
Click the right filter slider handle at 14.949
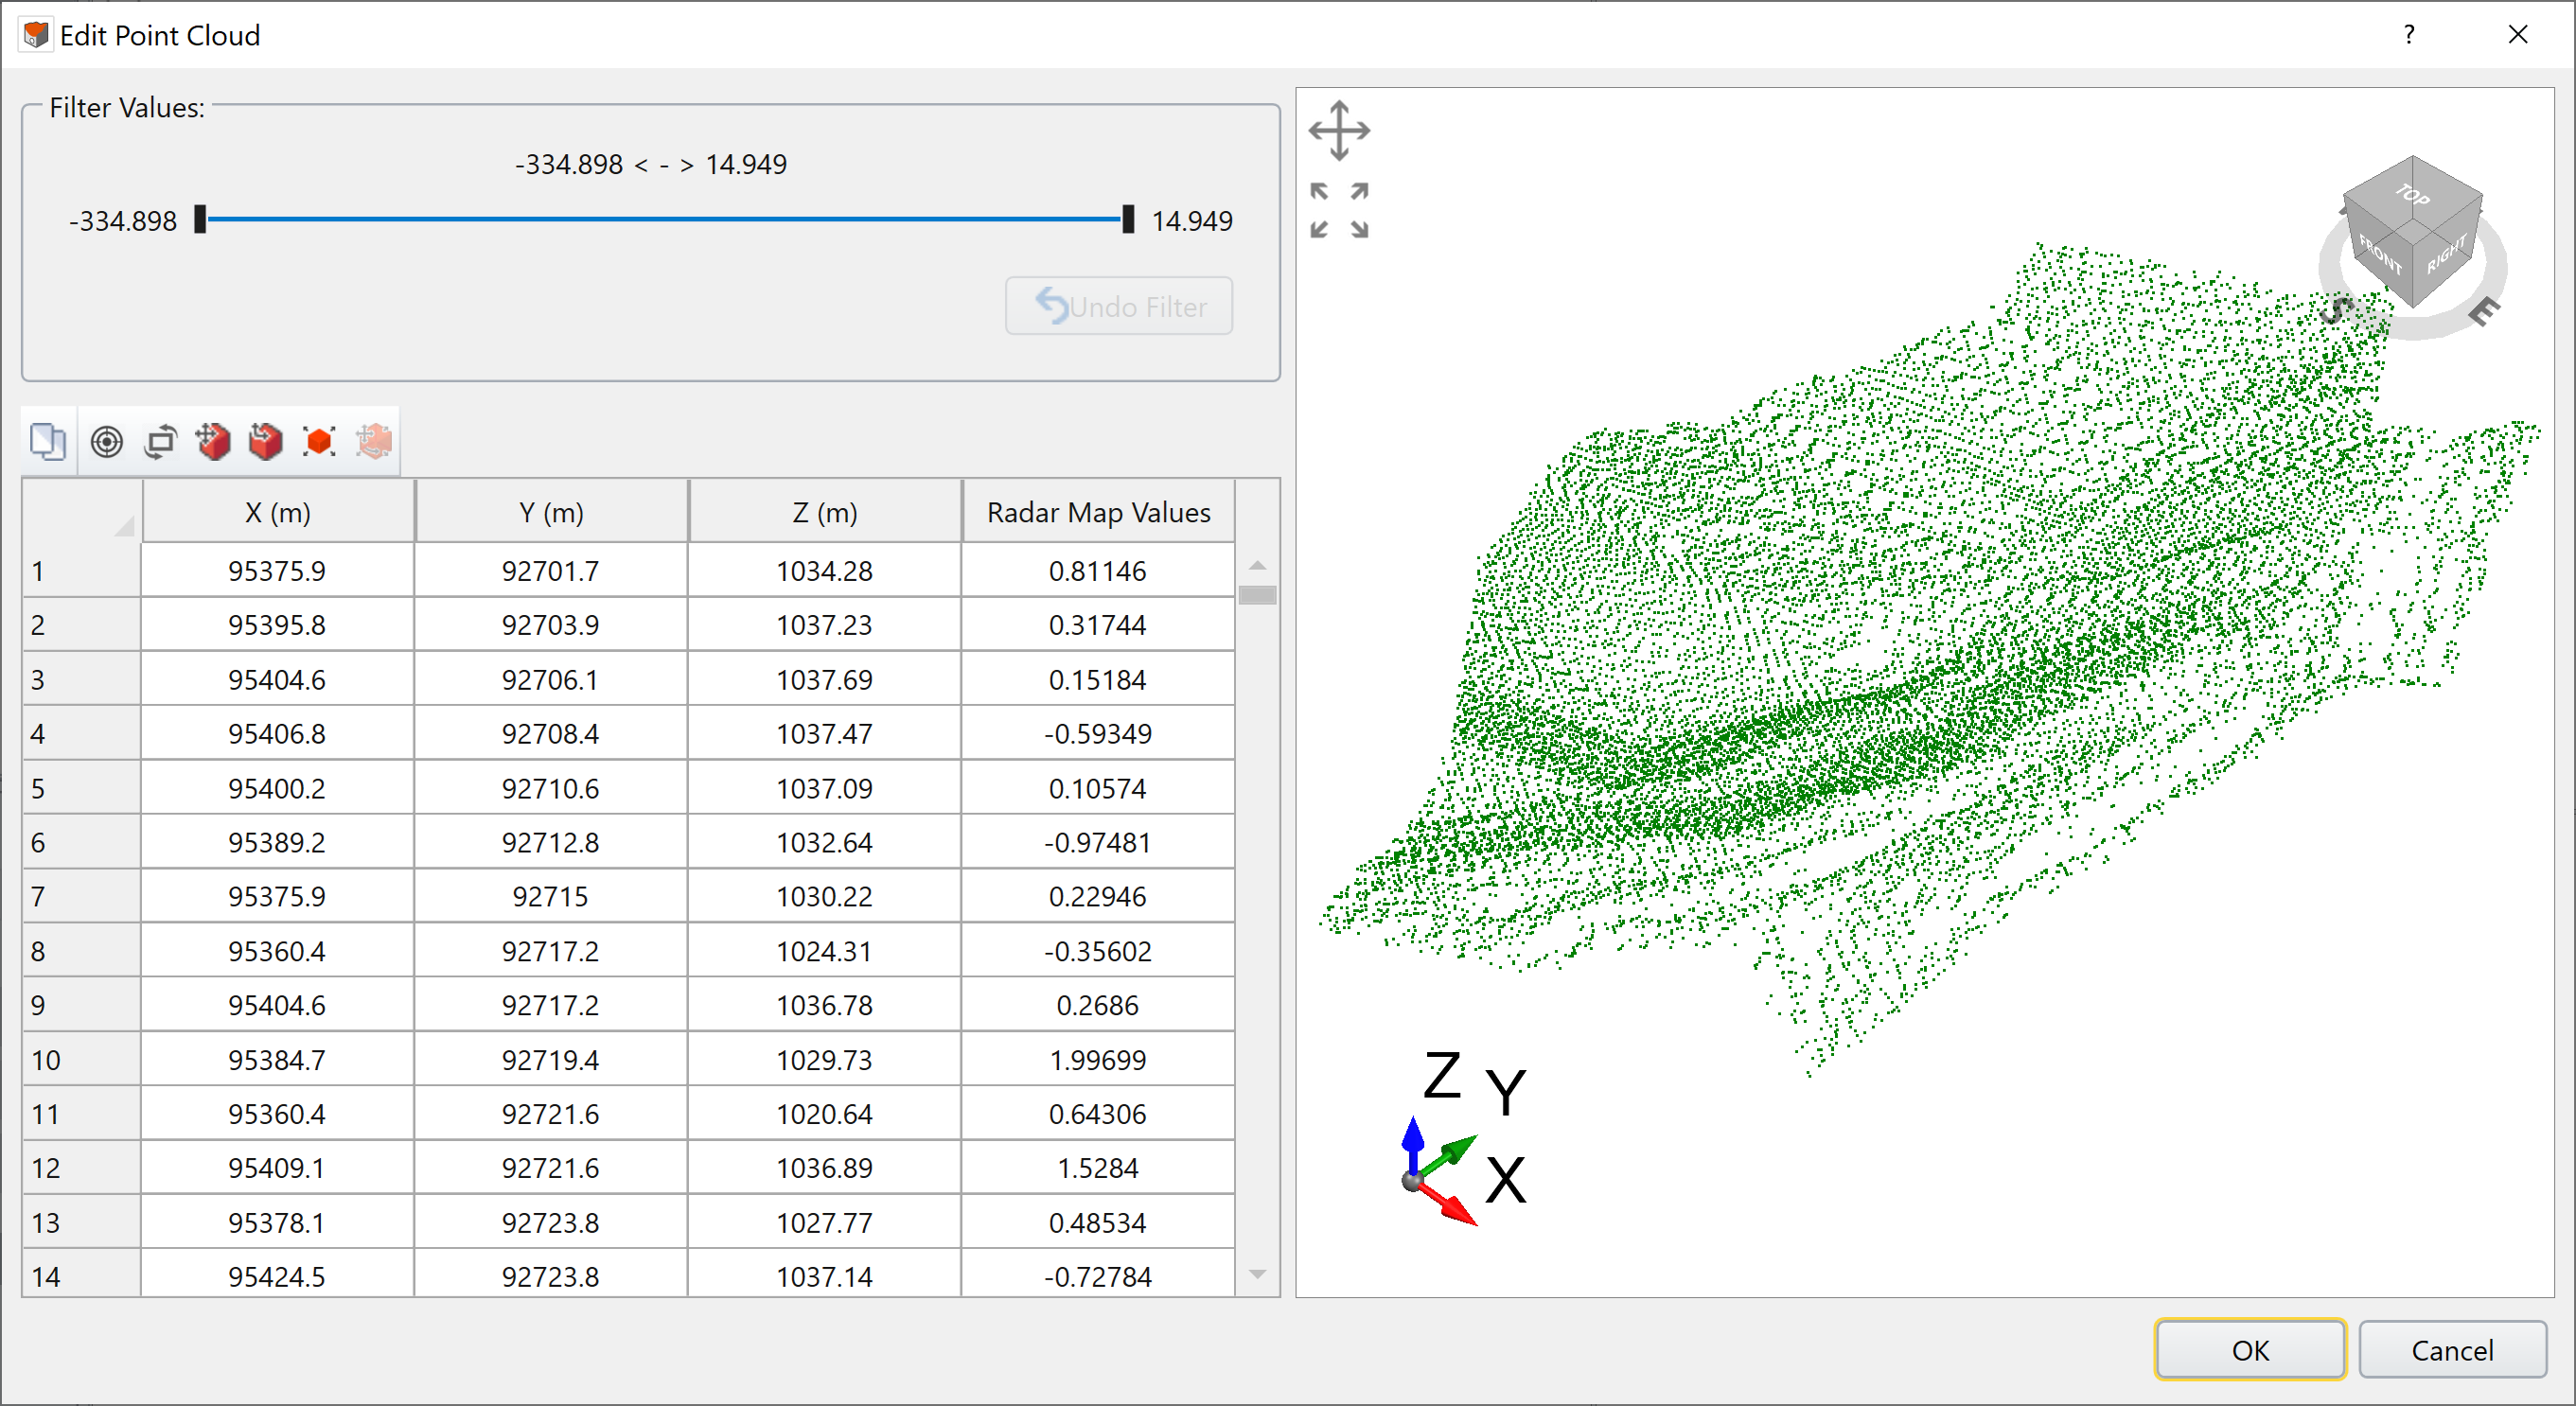[x=1128, y=219]
